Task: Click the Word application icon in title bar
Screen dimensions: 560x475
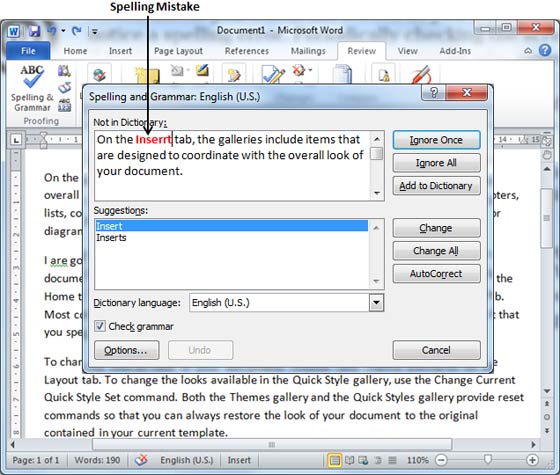Action: click(14, 31)
